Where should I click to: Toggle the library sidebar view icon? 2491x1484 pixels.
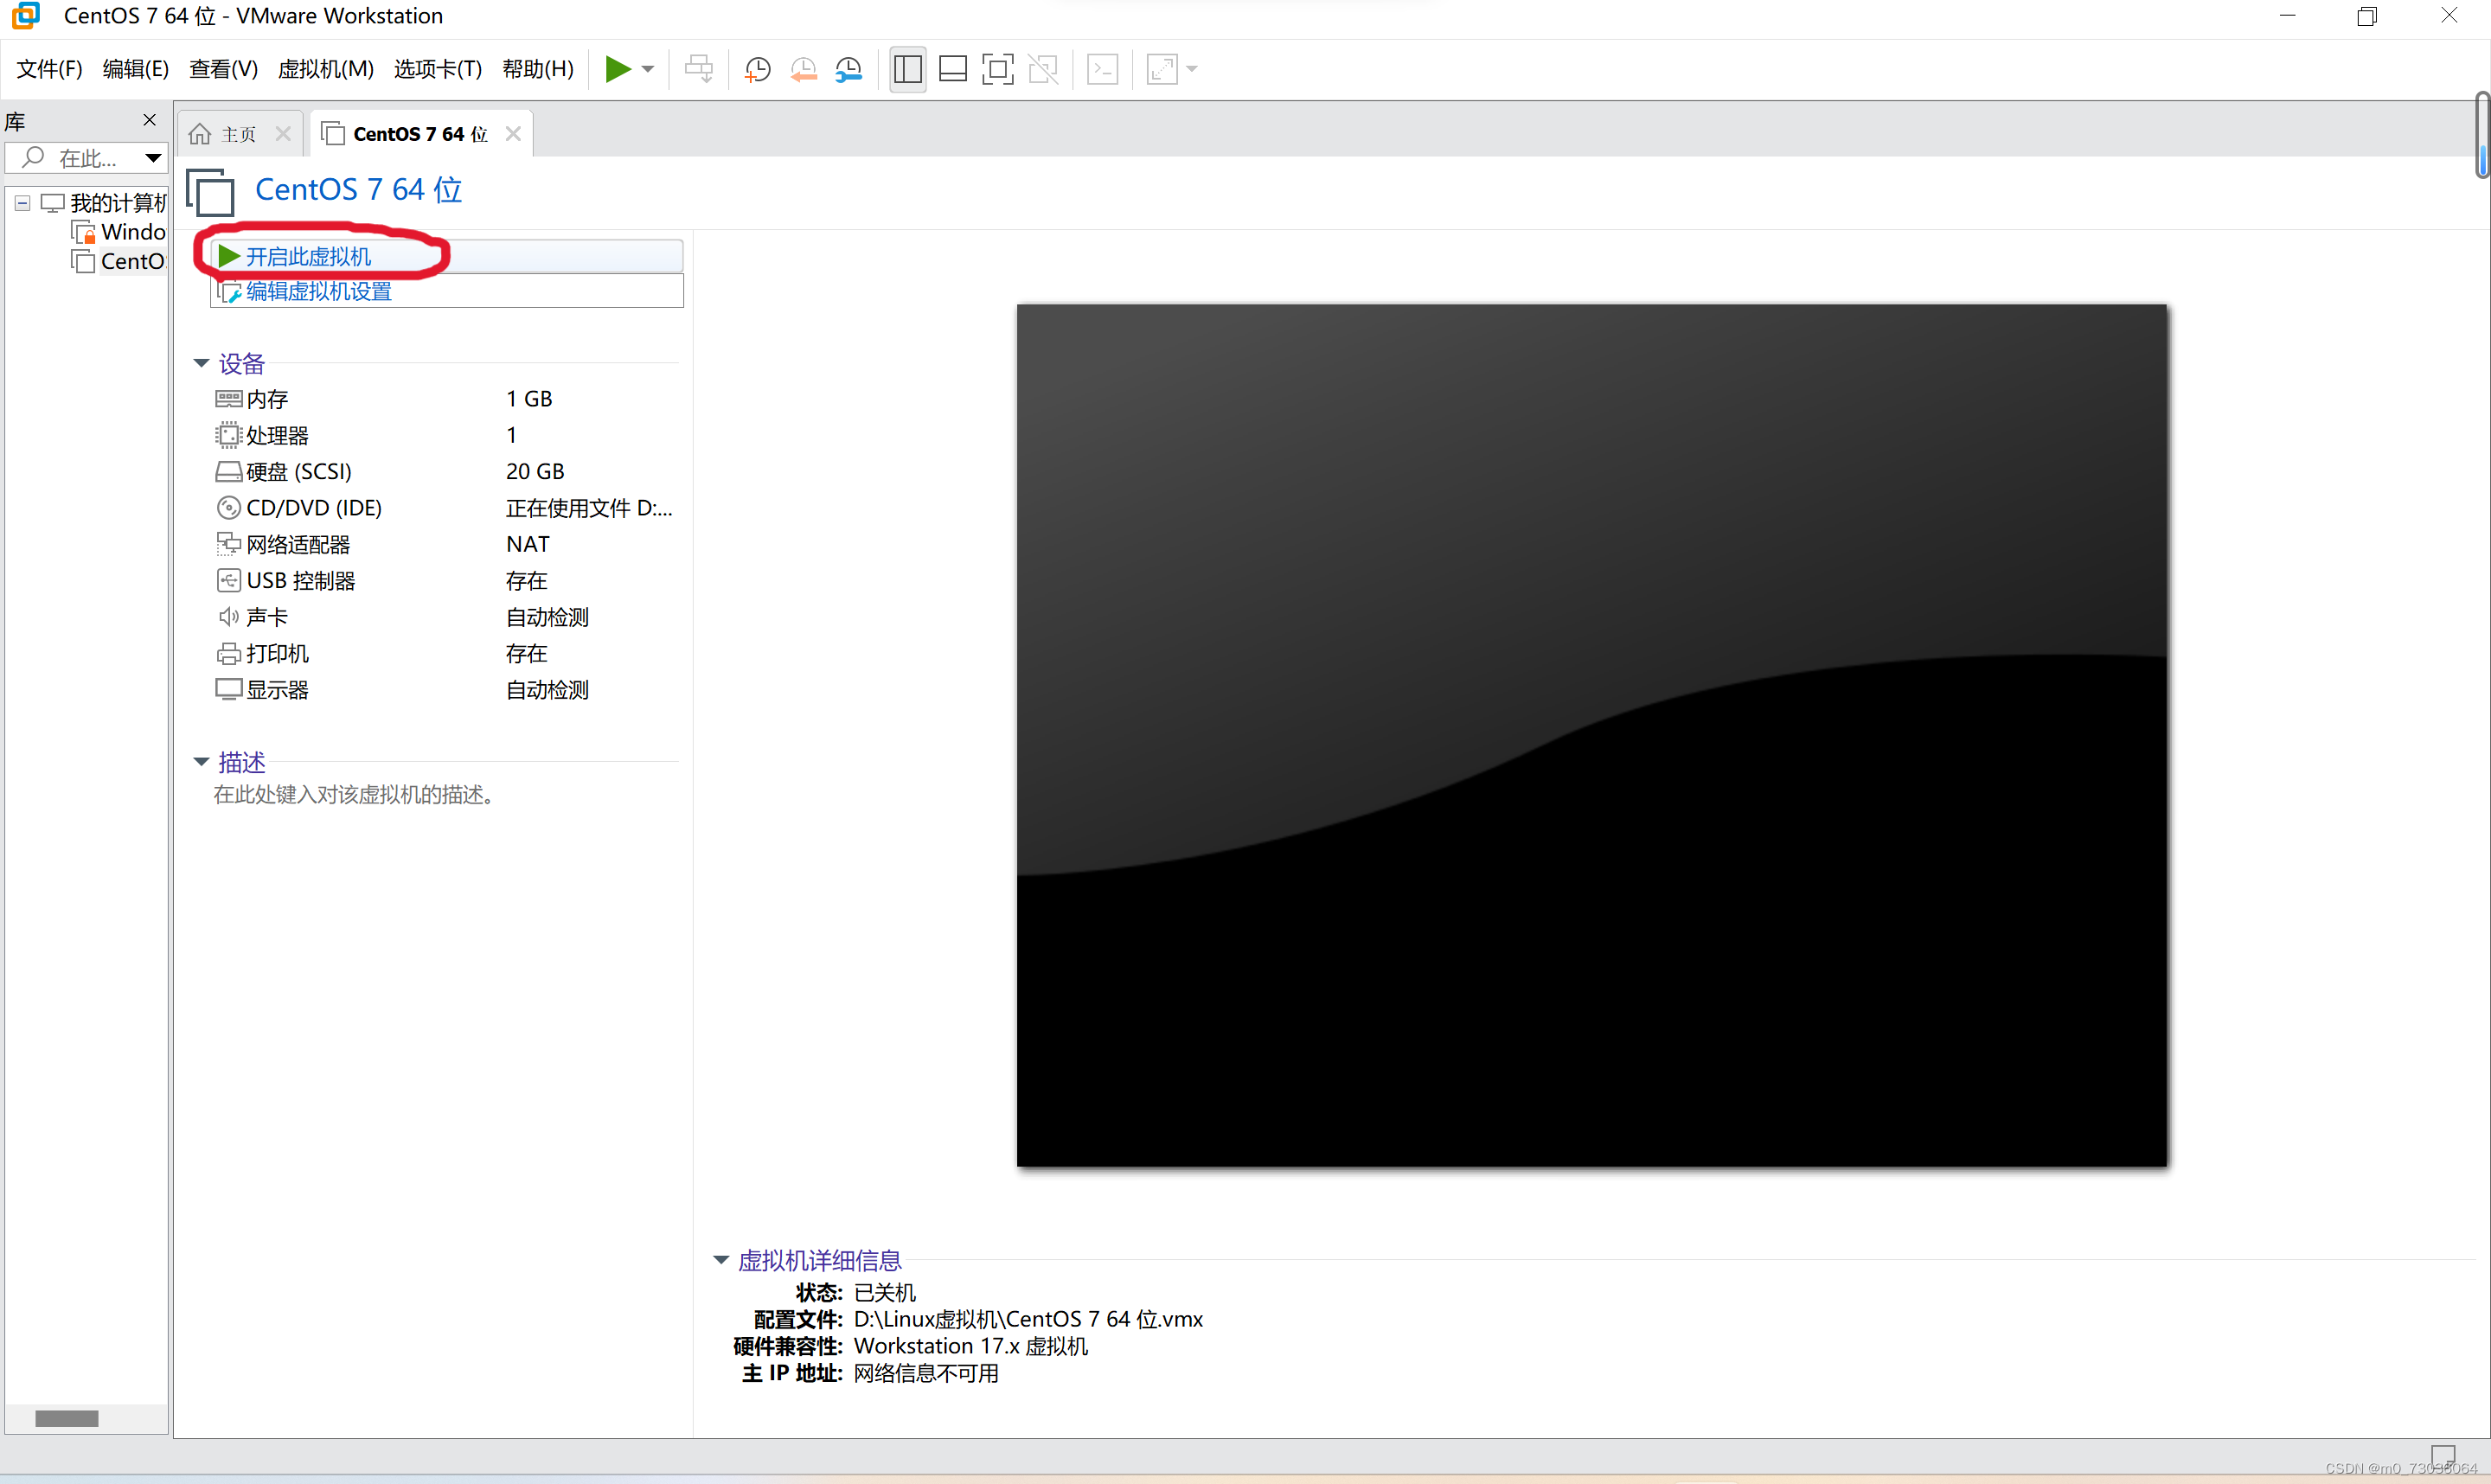pyautogui.click(x=907, y=69)
